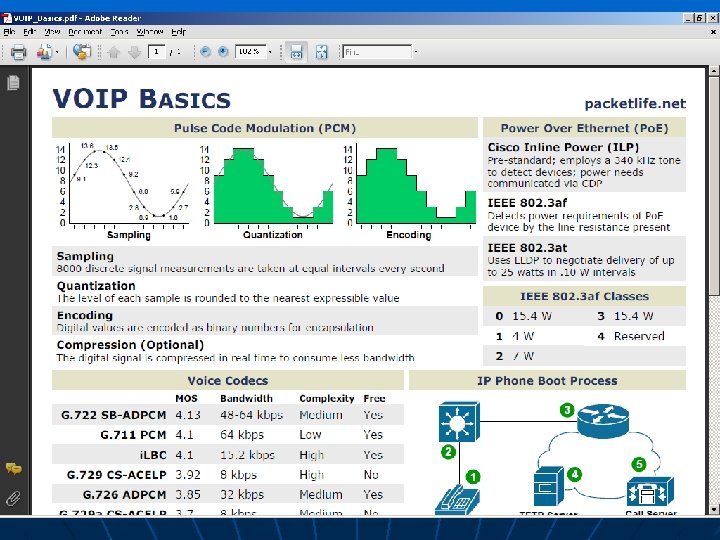Click the IEEE 802.3af heading
Image resolution: width=720 pixels, height=540 pixels.
pyautogui.click(x=527, y=203)
